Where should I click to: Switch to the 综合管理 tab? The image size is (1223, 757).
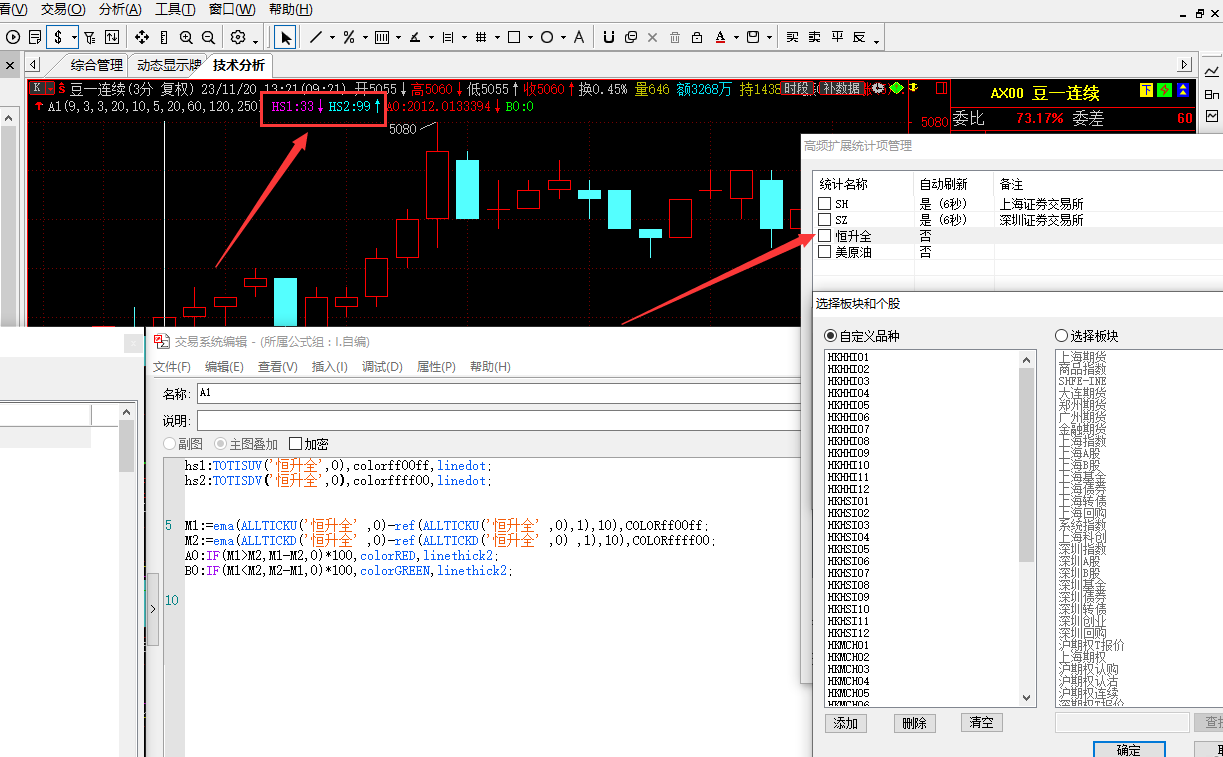coord(97,65)
